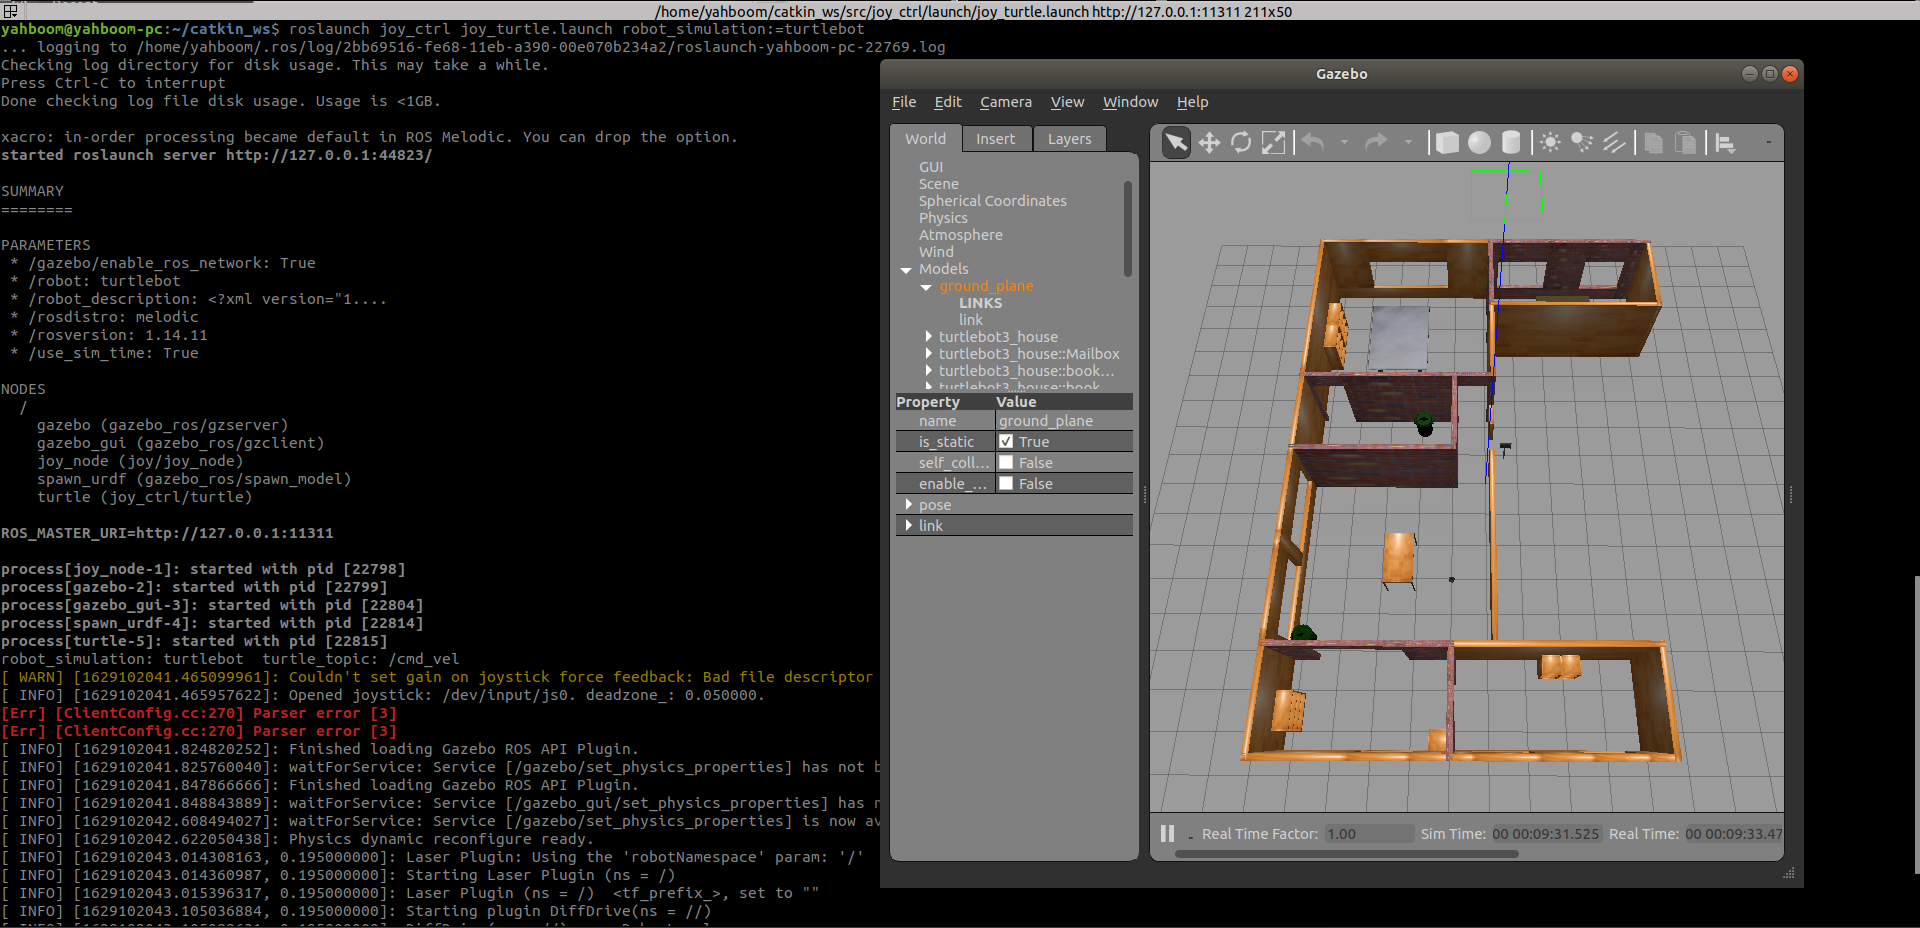Click the splitter handle between side panel and viewport
Image resolution: width=1920 pixels, height=928 pixels.
coord(1144,493)
